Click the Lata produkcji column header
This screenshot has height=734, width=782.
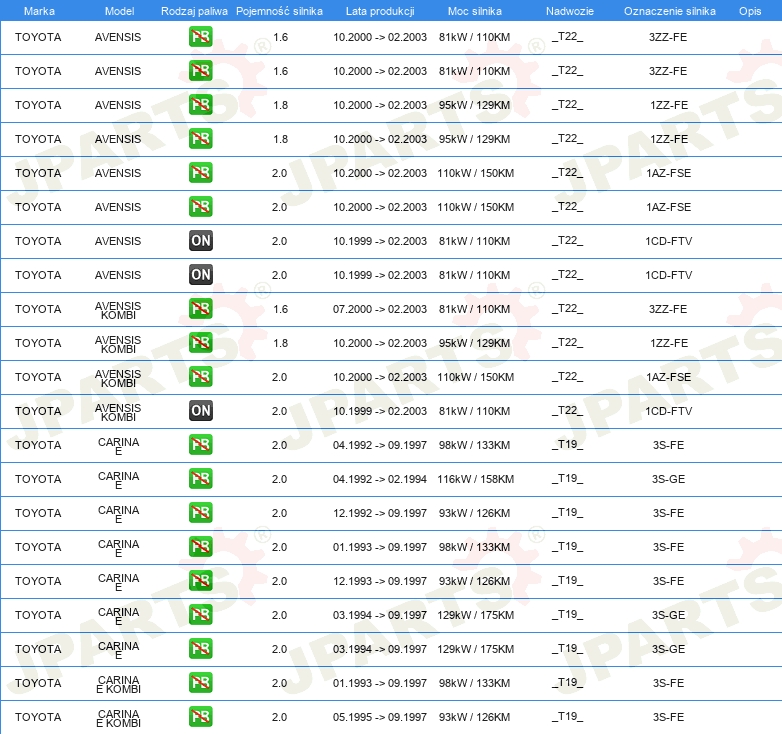[x=380, y=11]
